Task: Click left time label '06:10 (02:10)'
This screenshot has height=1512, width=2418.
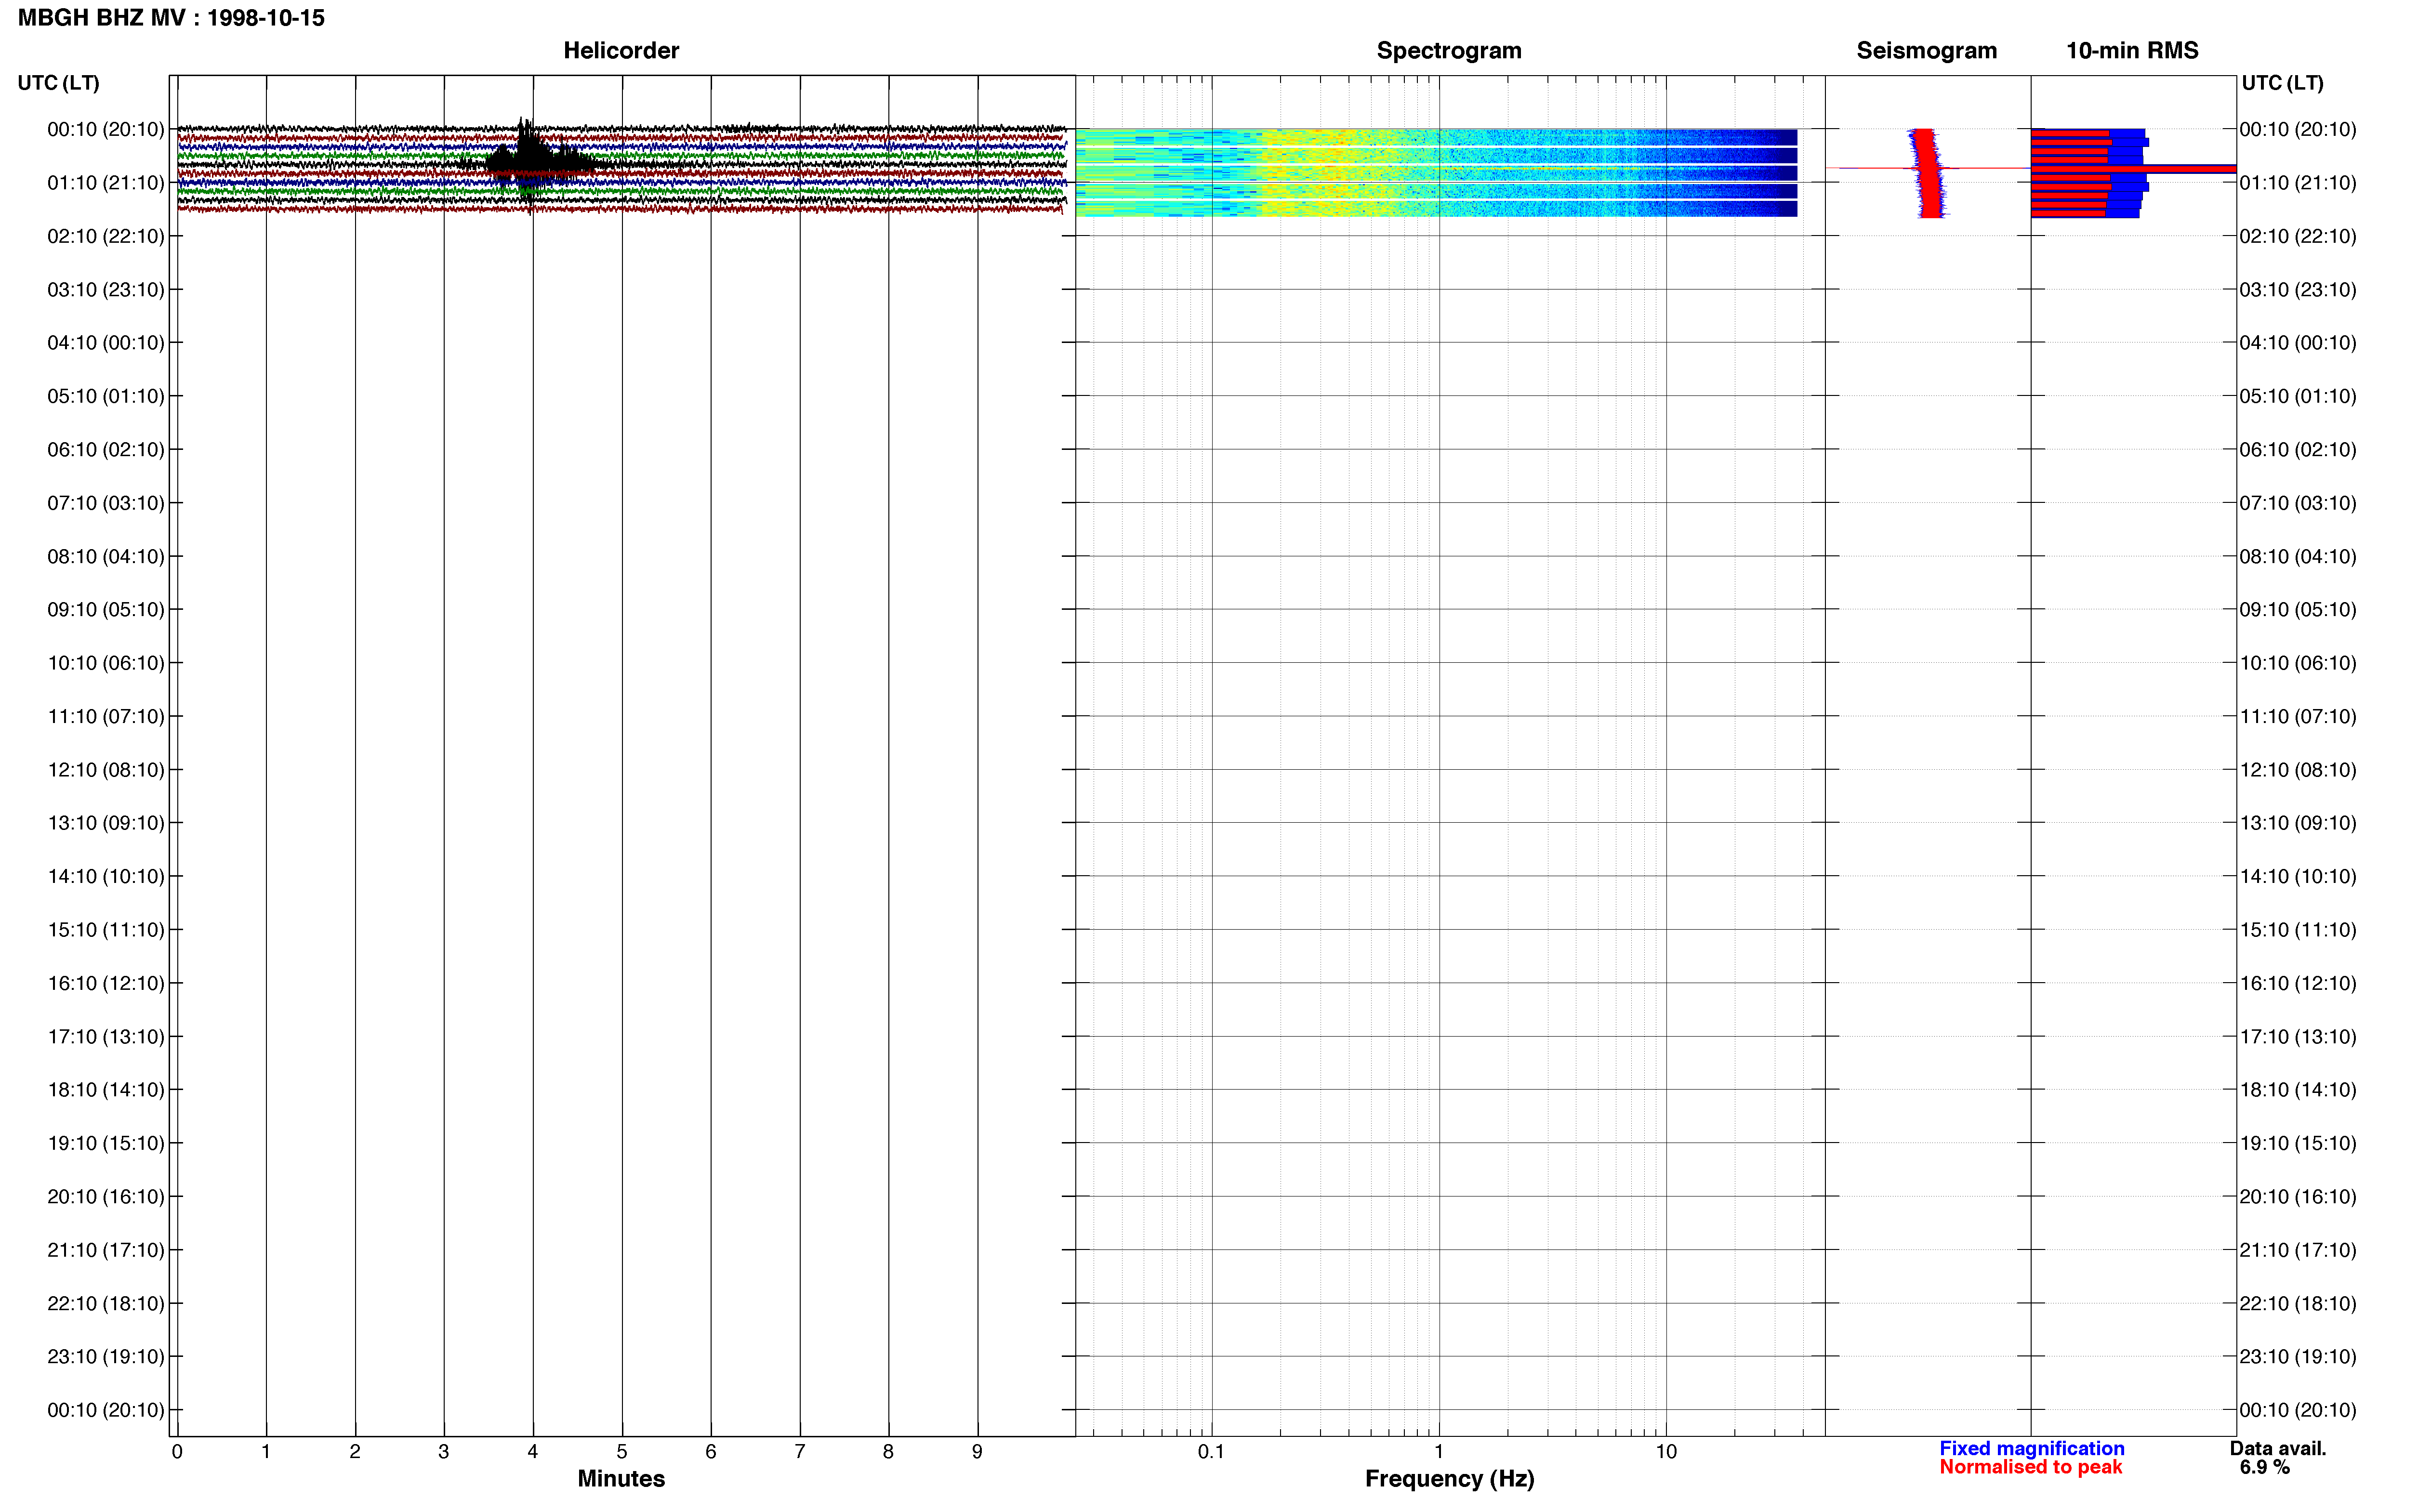Action: [106, 450]
